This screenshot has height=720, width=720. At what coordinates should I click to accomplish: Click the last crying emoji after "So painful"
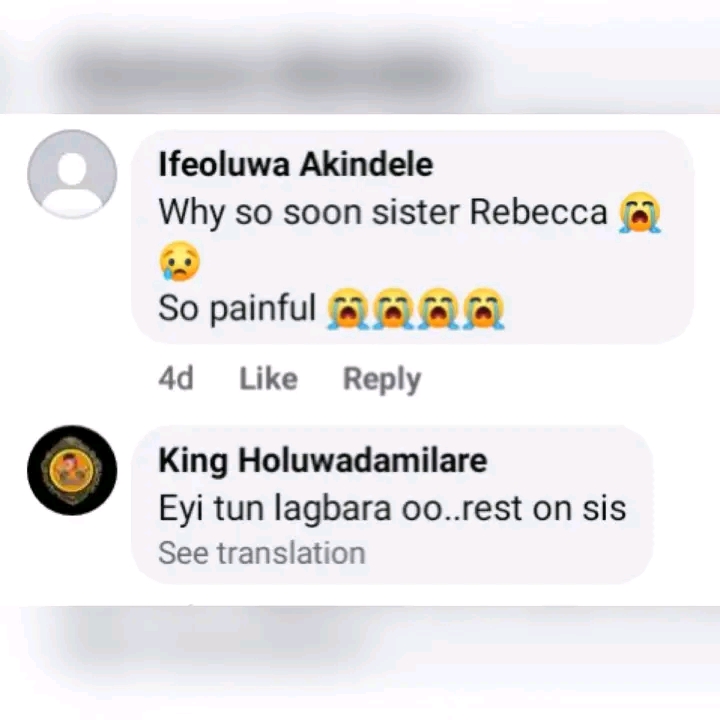pyautogui.click(x=484, y=310)
